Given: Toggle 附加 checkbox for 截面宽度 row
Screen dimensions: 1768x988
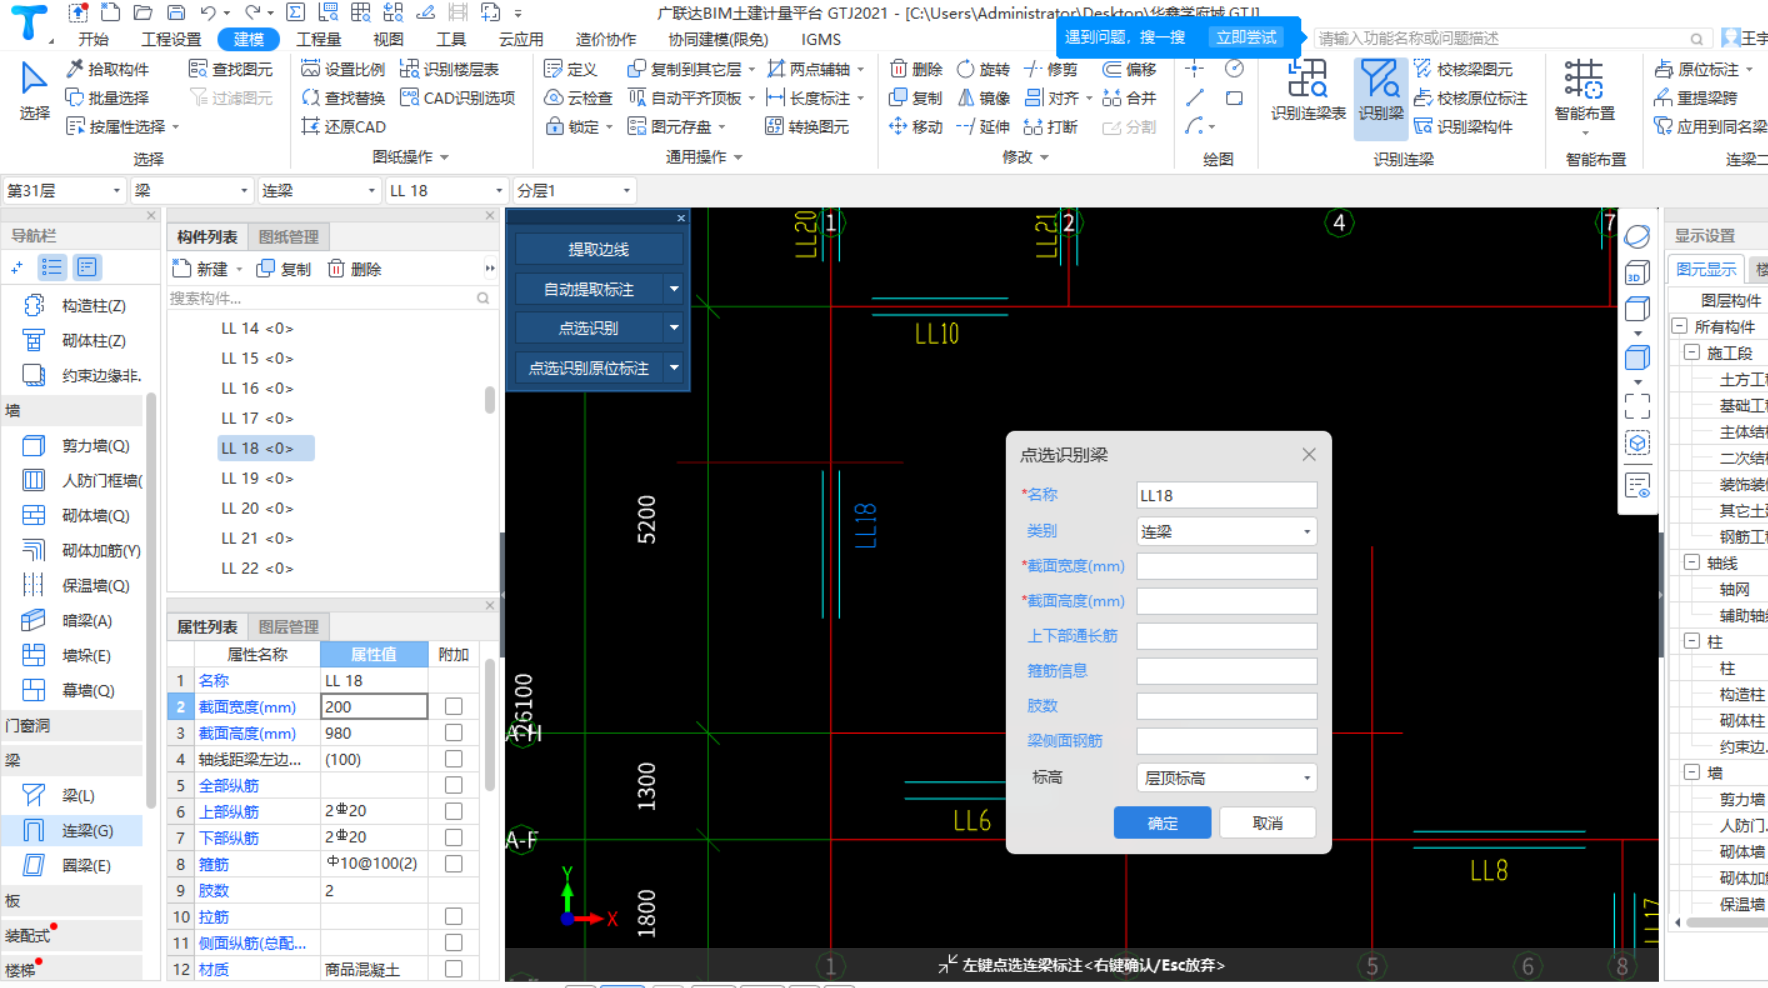Looking at the screenshot, I should pyautogui.click(x=453, y=706).
